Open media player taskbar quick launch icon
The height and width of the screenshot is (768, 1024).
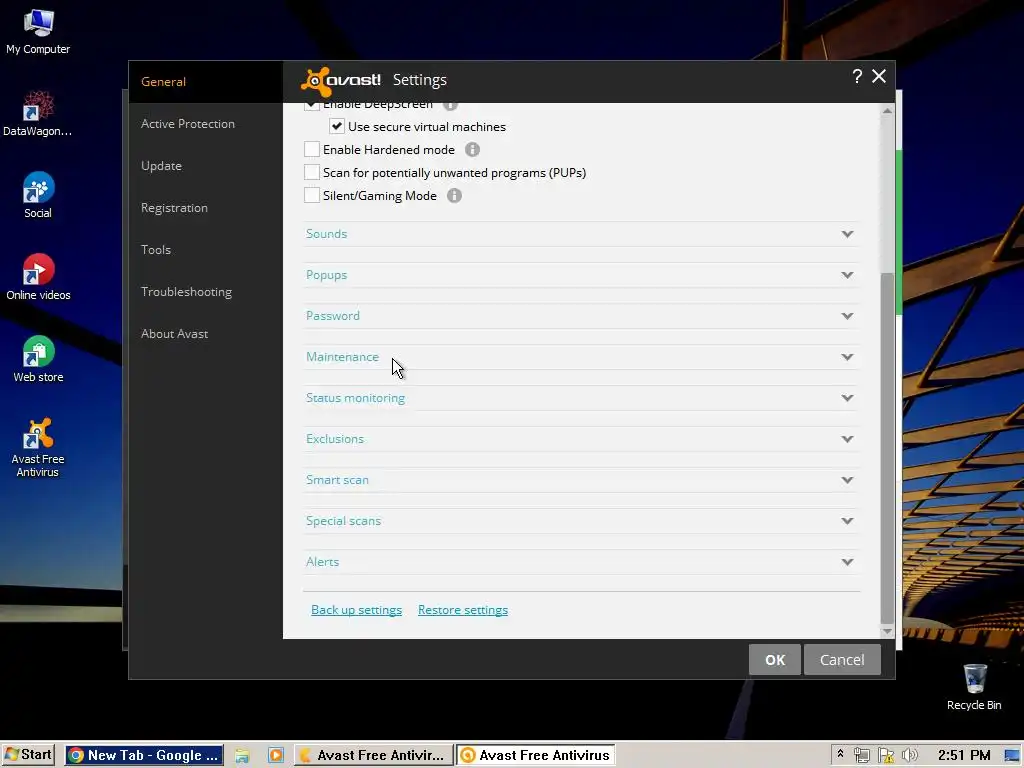point(276,756)
